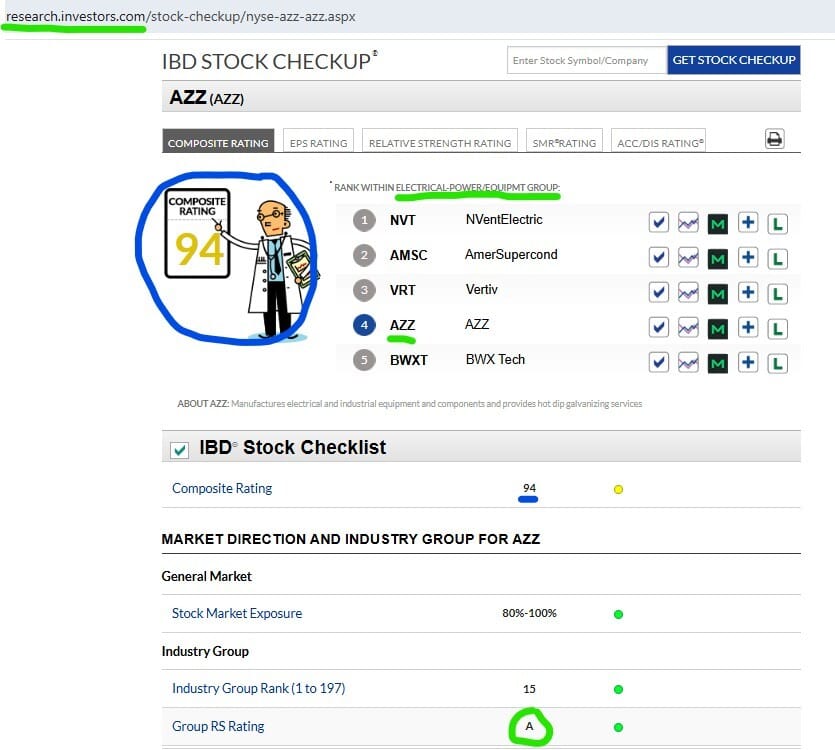Open the chart icon for VRT
Screen dimensions: 835x750
[x=688, y=292]
